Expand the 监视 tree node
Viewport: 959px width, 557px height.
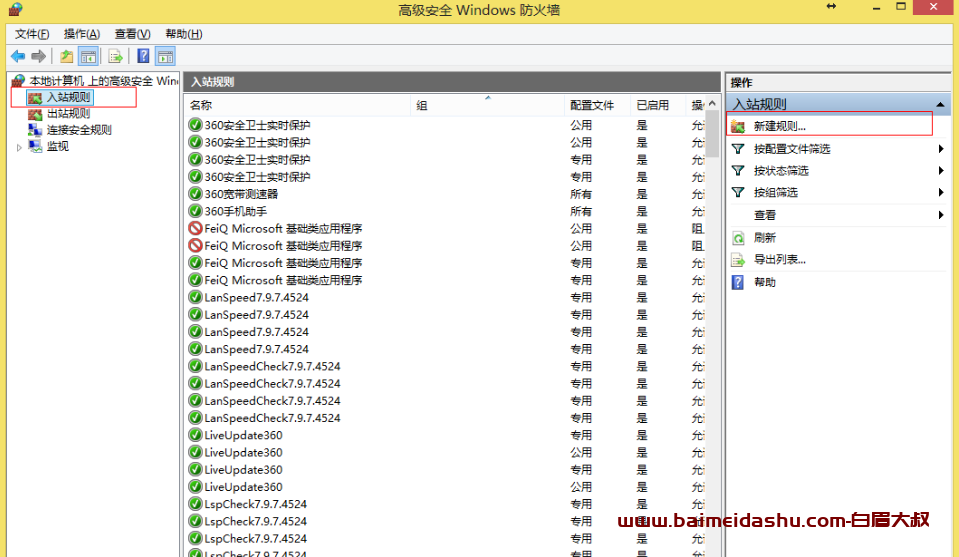coord(19,147)
